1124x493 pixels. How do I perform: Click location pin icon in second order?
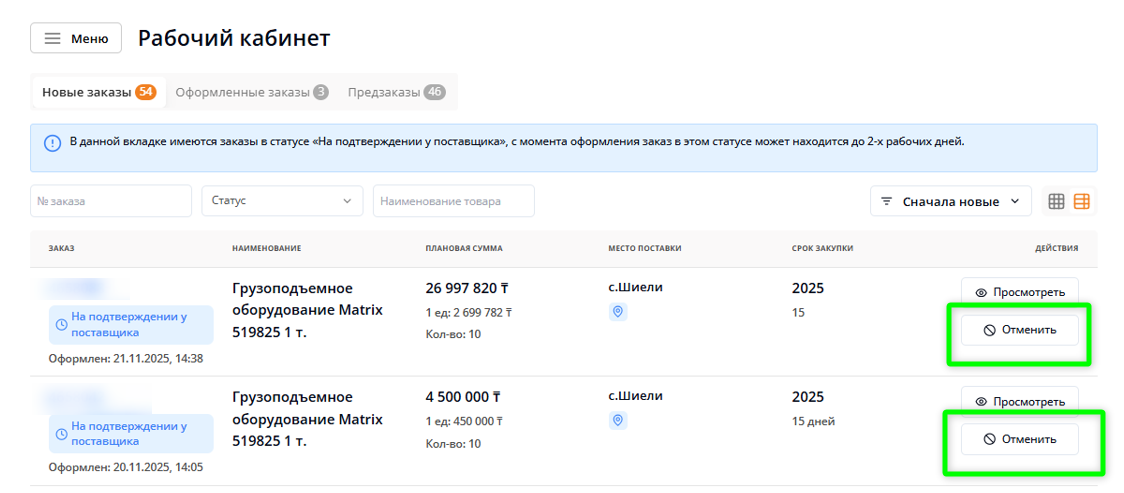tap(618, 421)
